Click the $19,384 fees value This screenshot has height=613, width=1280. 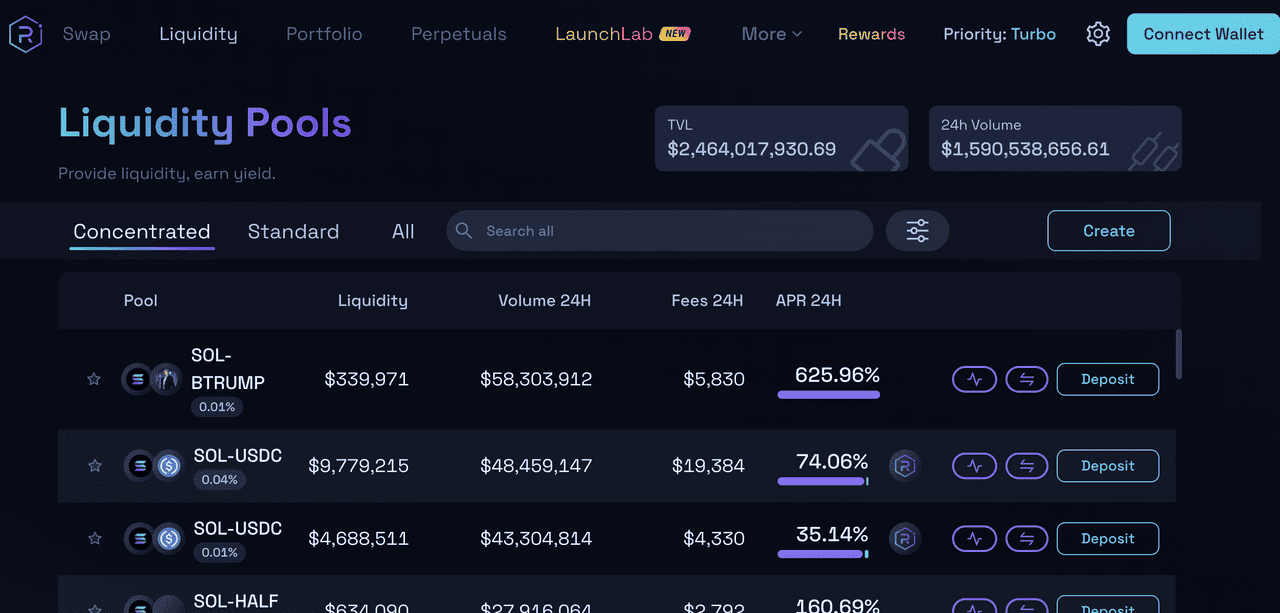pos(708,466)
